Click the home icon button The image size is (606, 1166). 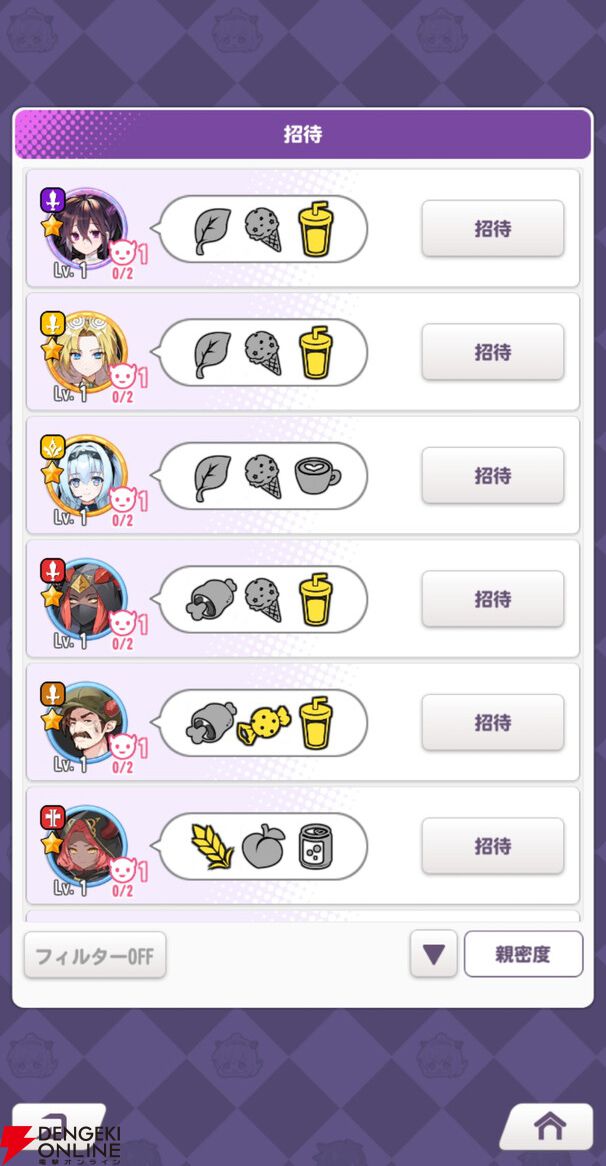(548, 1127)
